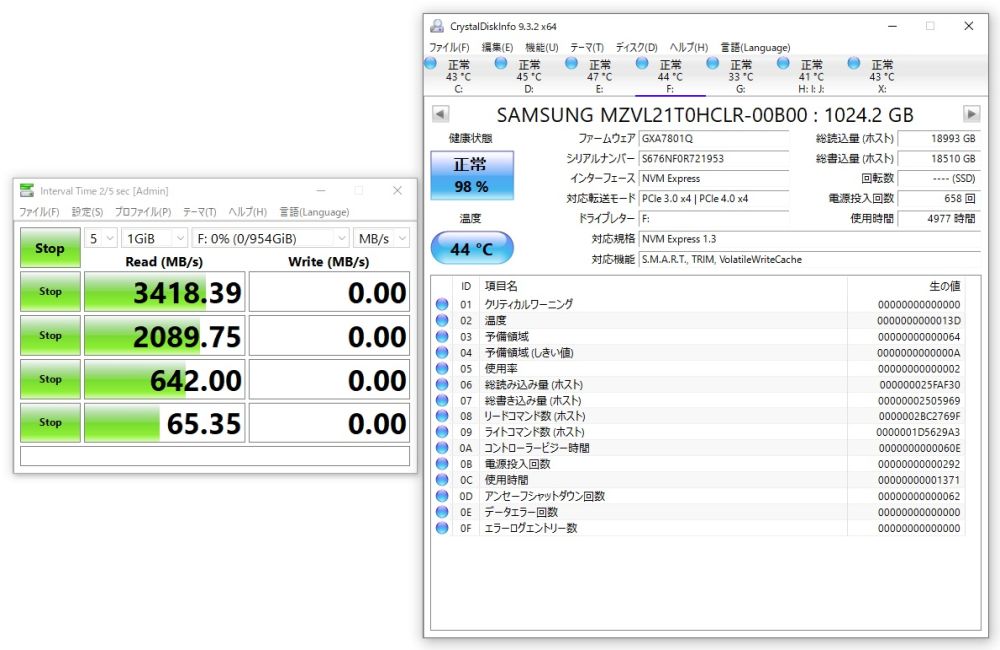Open 機能(U) menu in CrystalDiskInfo
1000x650 pixels.
pos(541,47)
